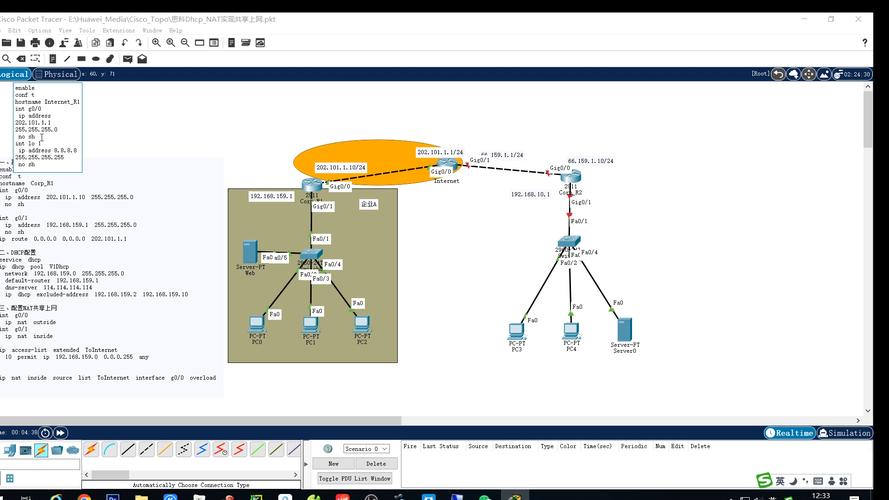
Task: Choose the Copper Cross-Over dashed cable
Action: pos(146,450)
